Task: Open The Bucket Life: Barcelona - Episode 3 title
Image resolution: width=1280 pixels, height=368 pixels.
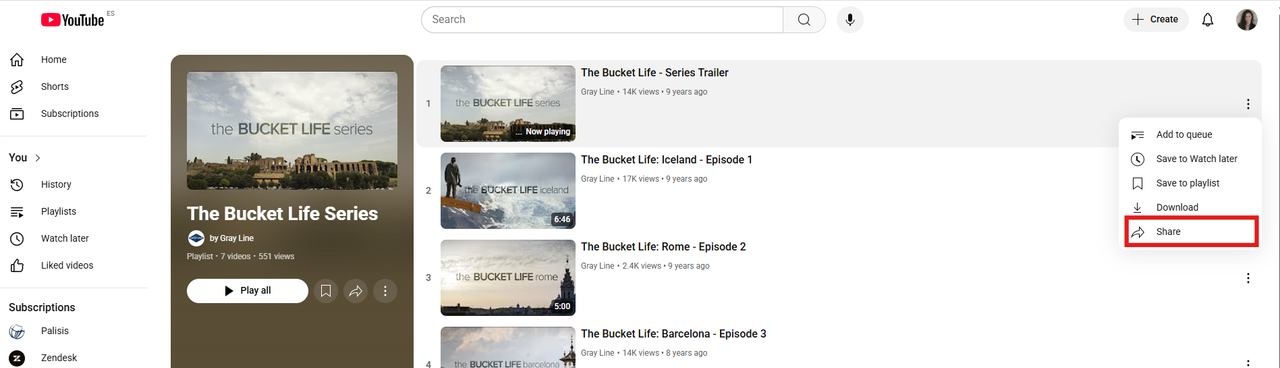Action: [x=674, y=334]
